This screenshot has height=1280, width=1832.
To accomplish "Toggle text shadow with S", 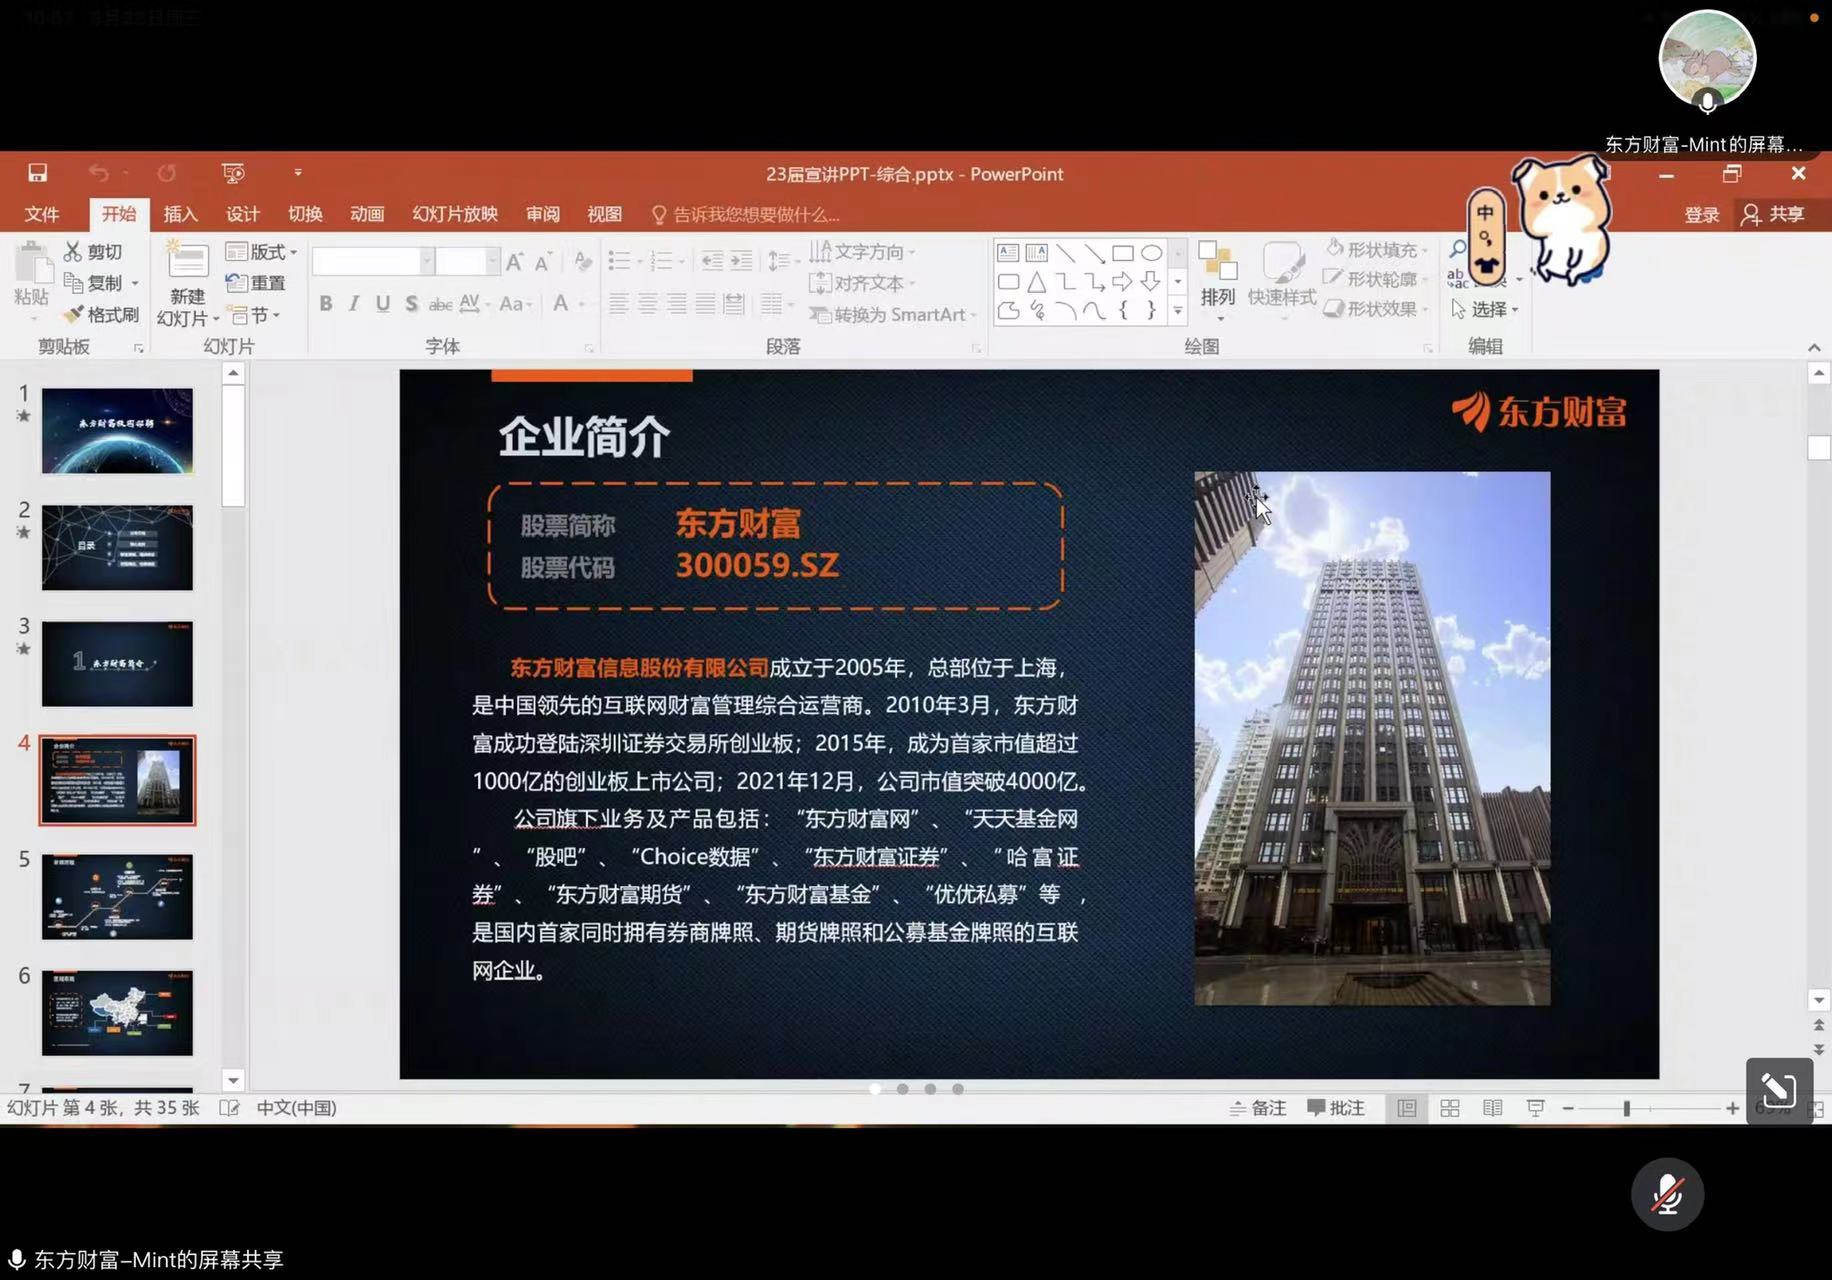I will pyautogui.click(x=411, y=303).
